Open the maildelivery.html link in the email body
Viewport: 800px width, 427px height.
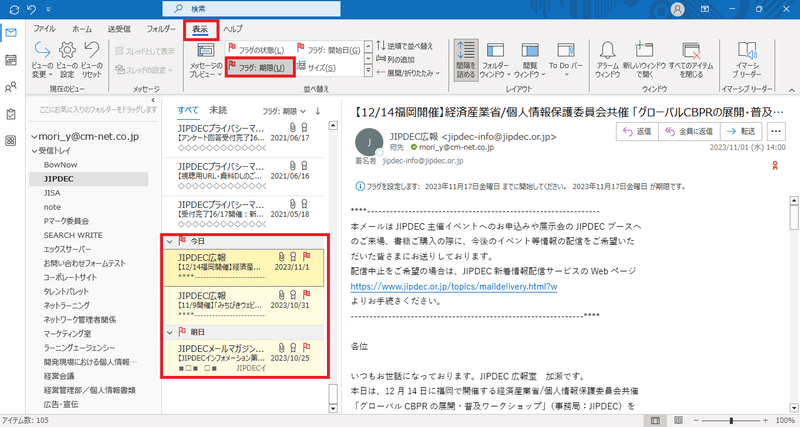(454, 286)
